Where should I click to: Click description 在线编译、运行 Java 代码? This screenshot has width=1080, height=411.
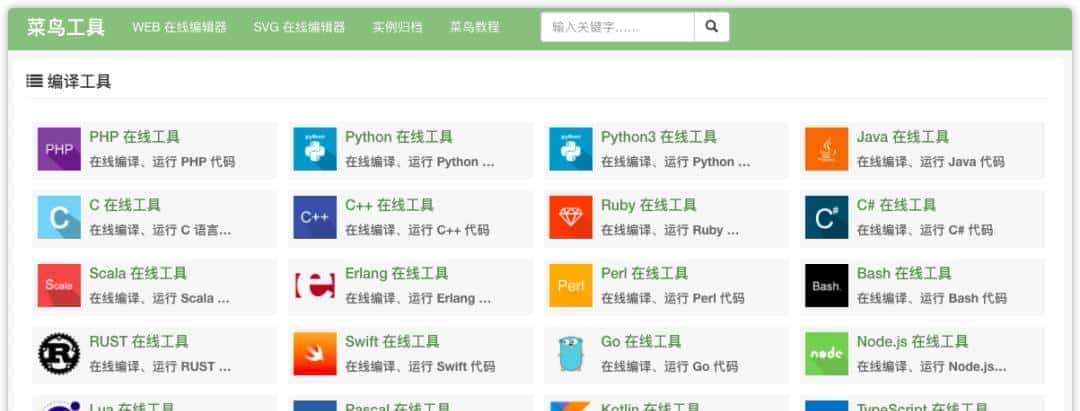(x=931, y=162)
